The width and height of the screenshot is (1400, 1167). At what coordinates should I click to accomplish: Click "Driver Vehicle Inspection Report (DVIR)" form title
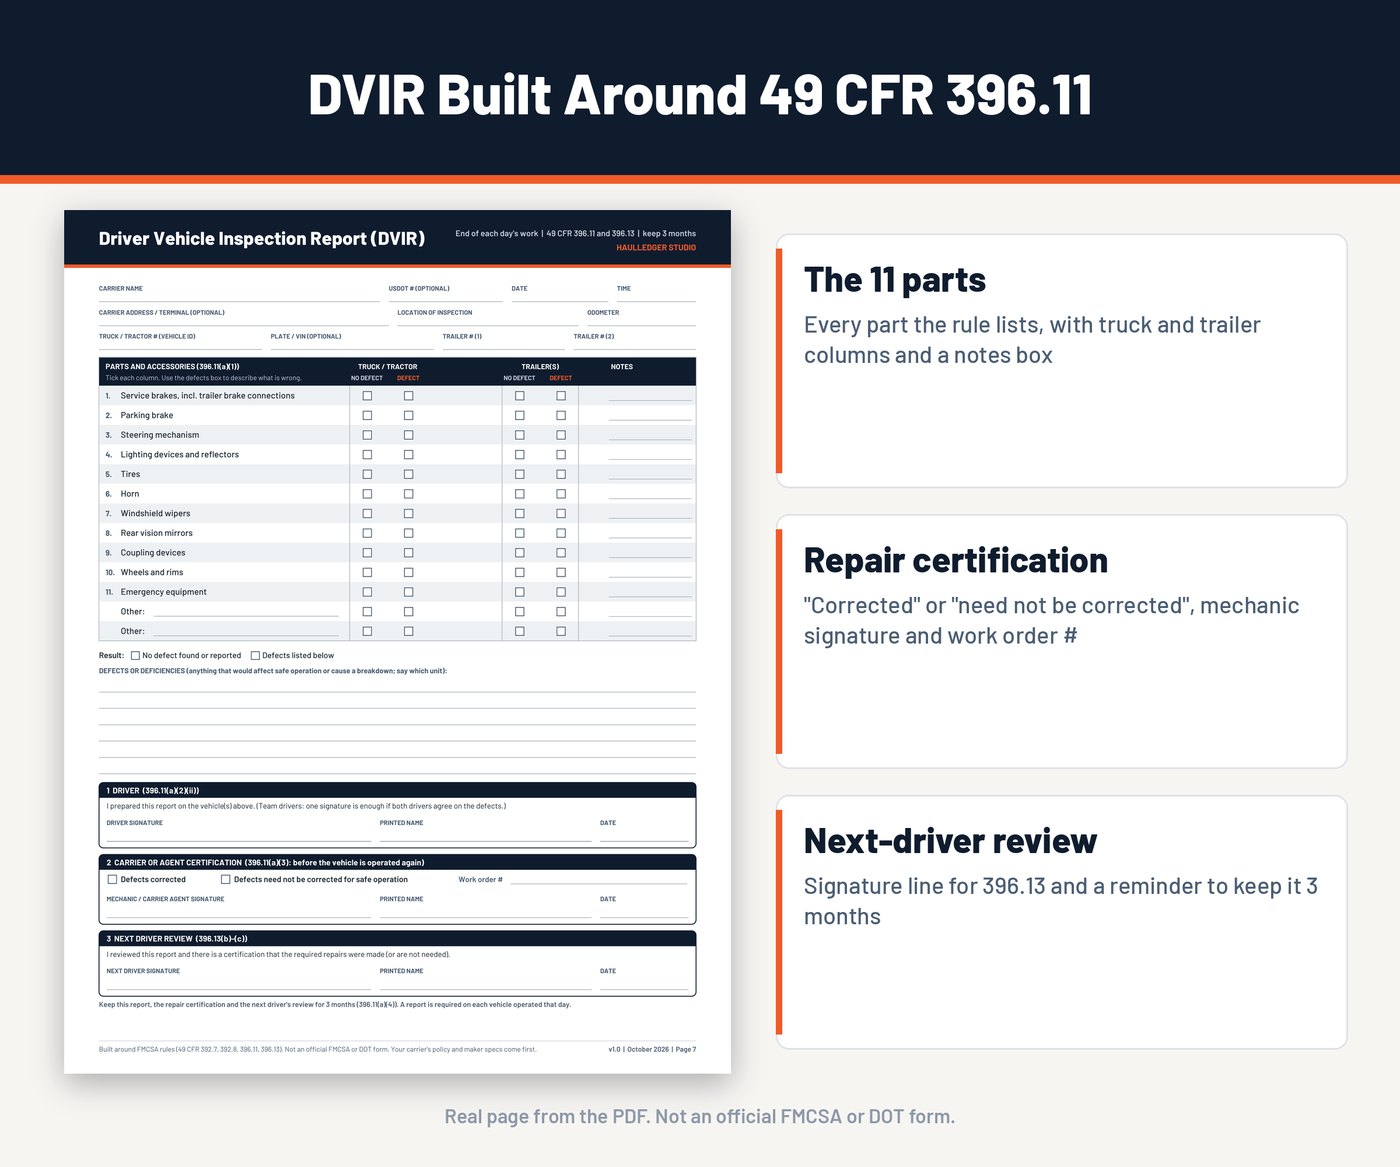coord(262,239)
